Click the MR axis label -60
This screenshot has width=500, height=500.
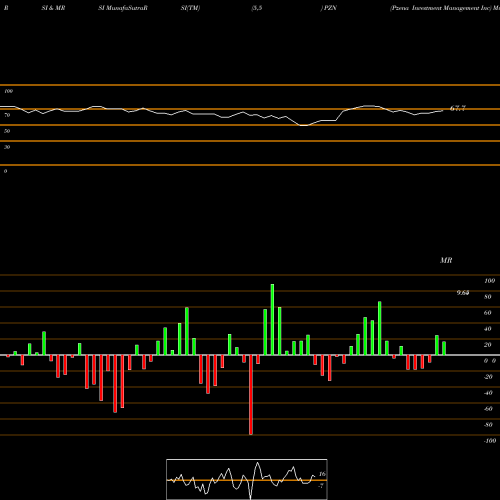click(x=488, y=409)
